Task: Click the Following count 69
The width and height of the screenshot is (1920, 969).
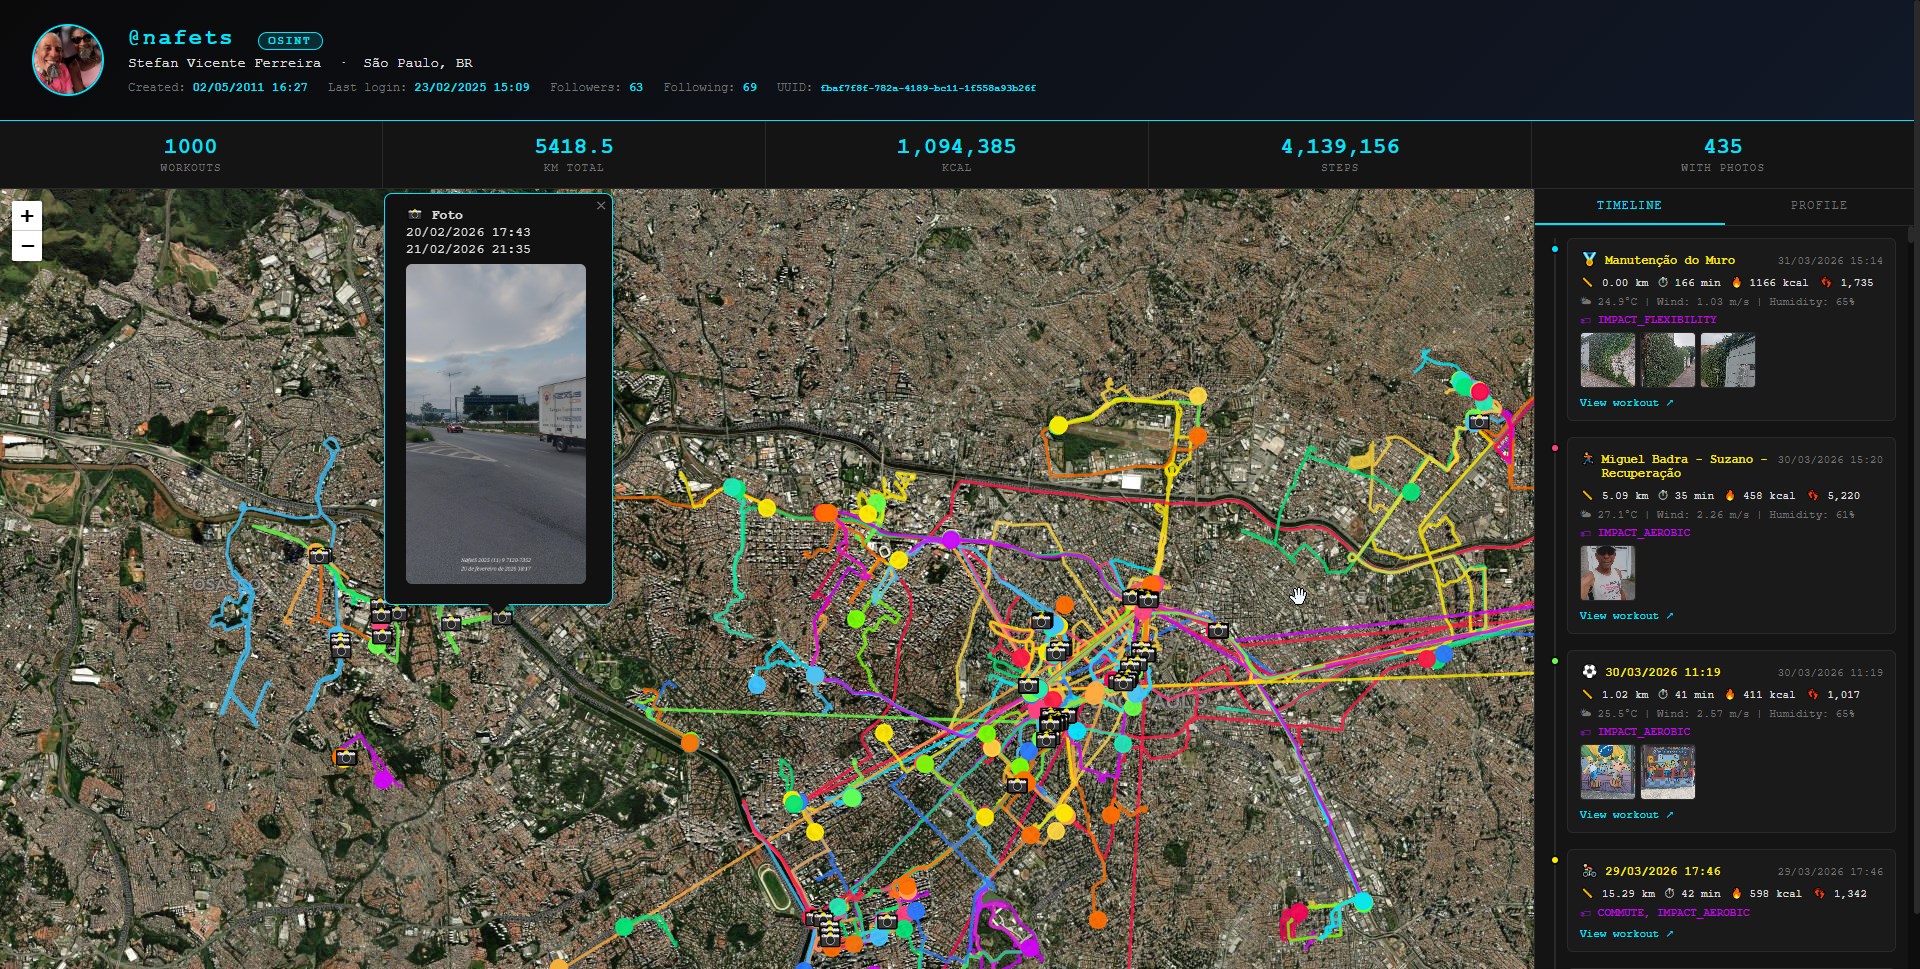Action: [750, 88]
